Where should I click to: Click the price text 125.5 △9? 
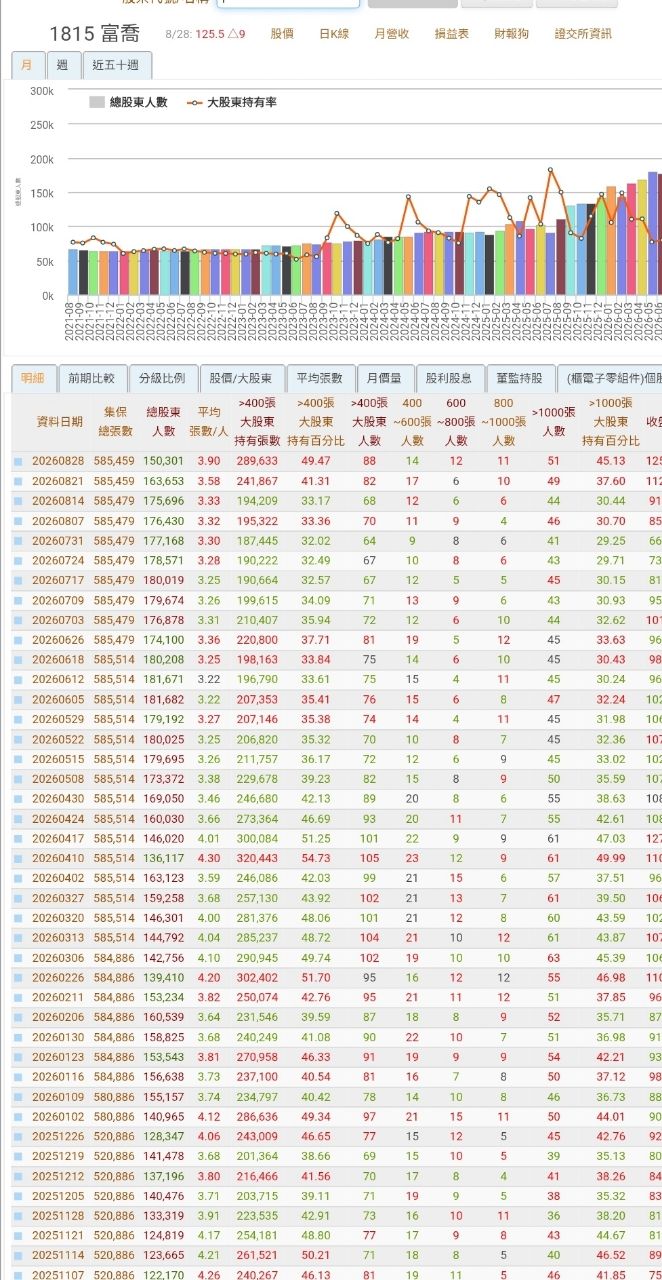(220, 34)
